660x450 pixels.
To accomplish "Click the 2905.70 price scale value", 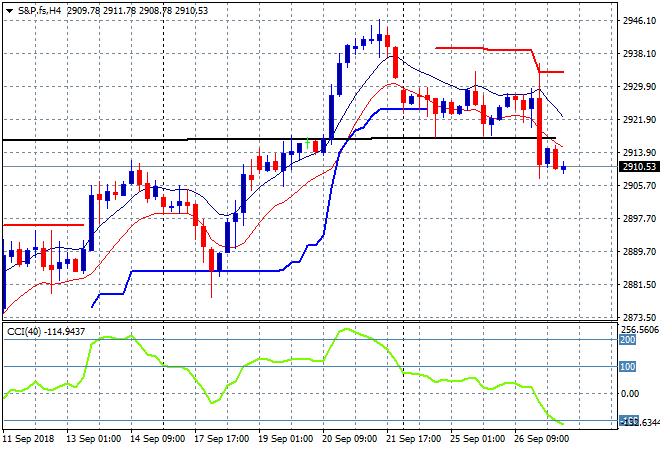I will pos(639,186).
